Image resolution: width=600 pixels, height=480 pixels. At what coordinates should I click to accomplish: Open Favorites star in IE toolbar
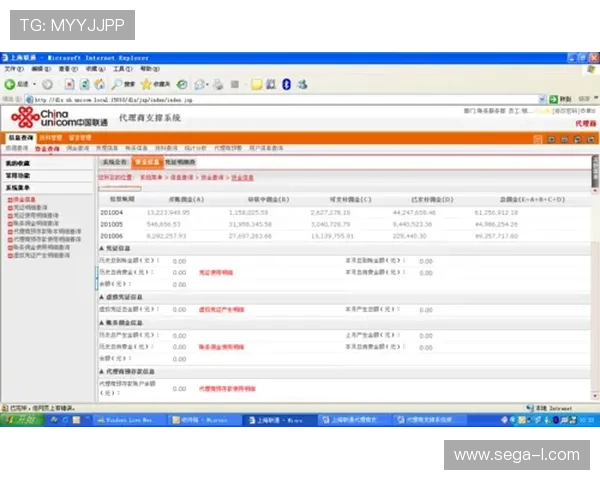(x=147, y=85)
